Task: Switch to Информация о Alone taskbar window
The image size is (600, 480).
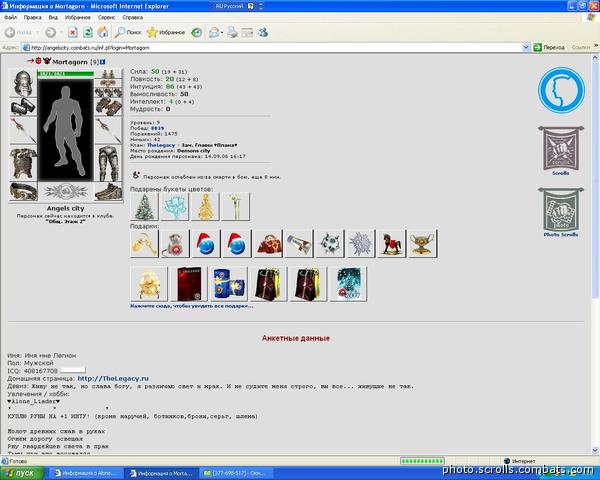Action: 87,473
